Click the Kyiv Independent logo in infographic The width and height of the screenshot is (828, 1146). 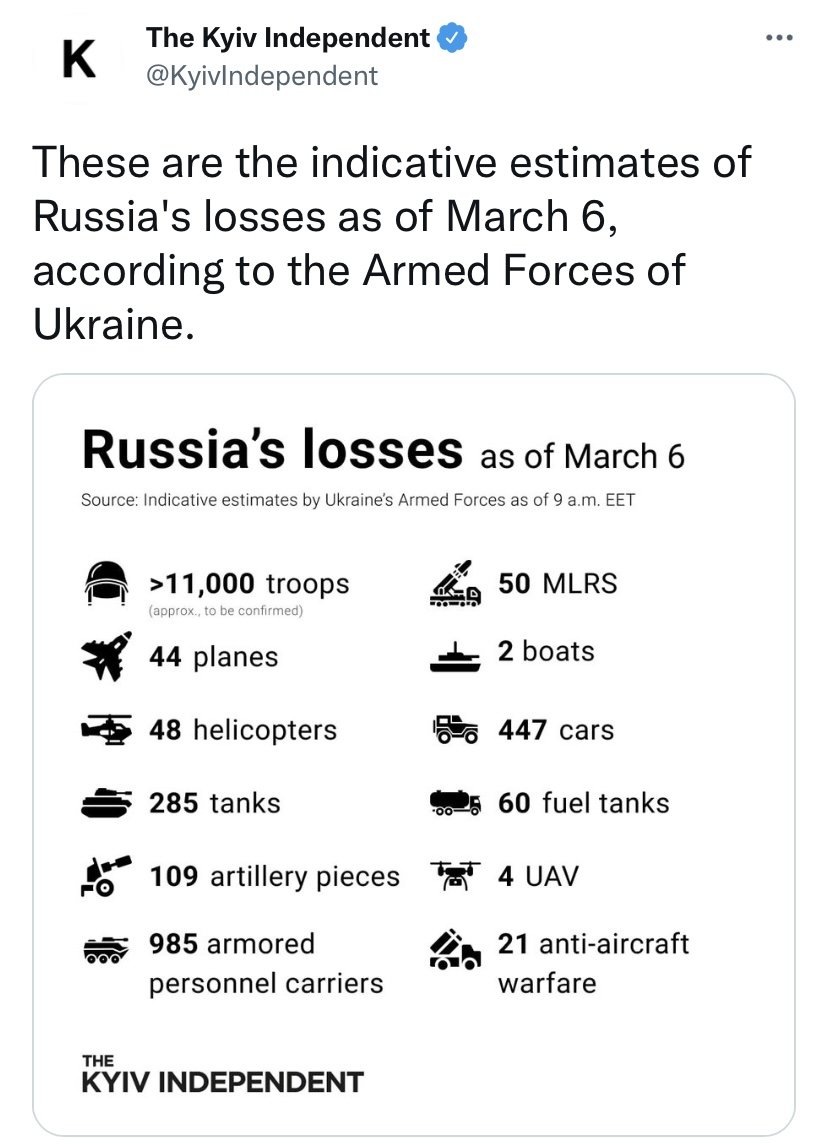pos(221,1075)
